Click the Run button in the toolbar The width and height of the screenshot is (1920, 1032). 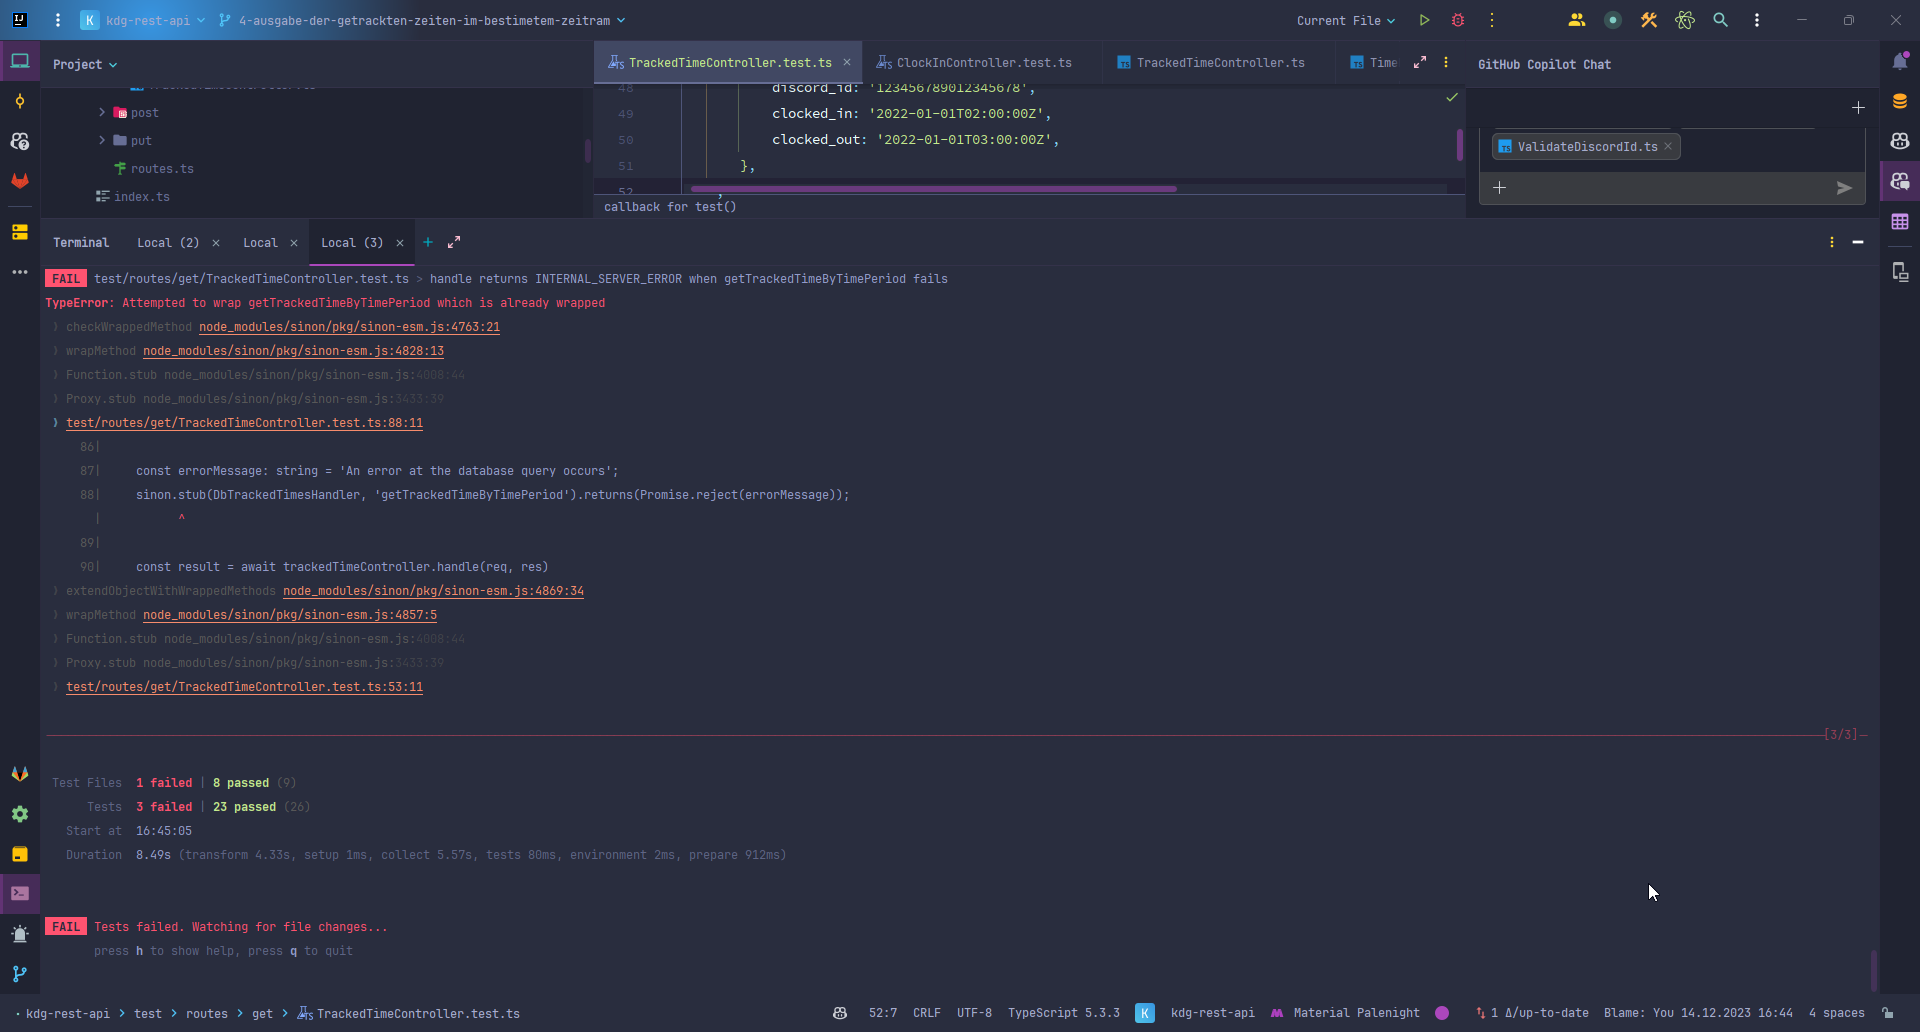tap(1424, 20)
